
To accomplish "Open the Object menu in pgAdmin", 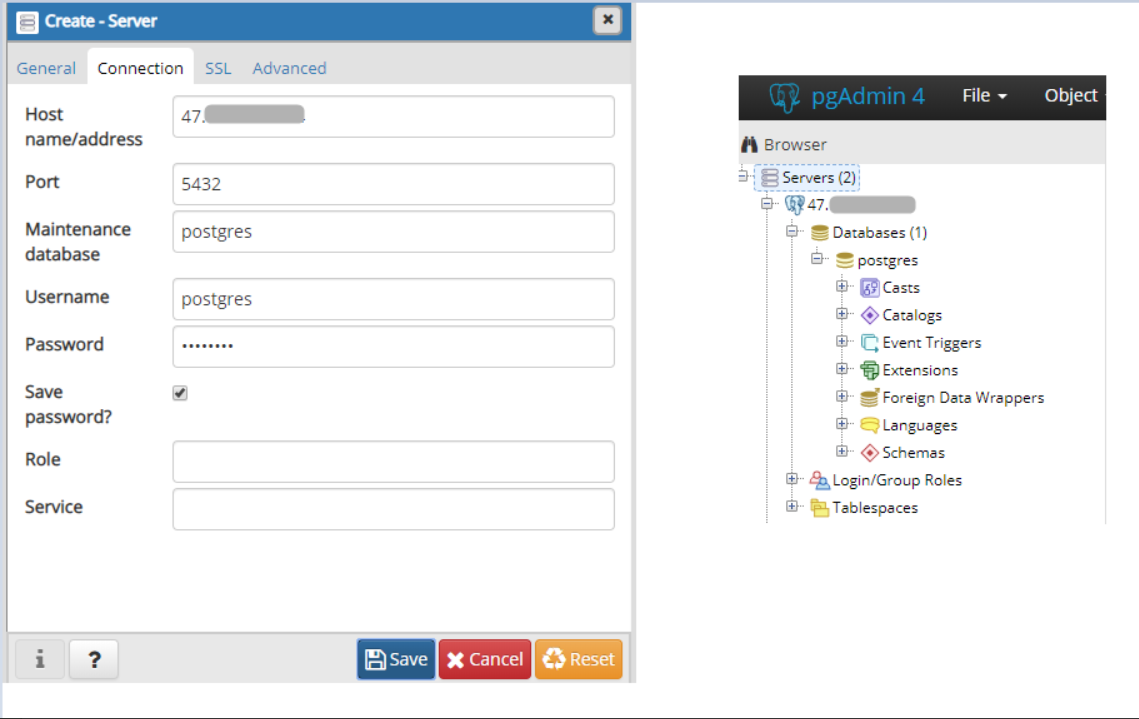I will click(1072, 96).
